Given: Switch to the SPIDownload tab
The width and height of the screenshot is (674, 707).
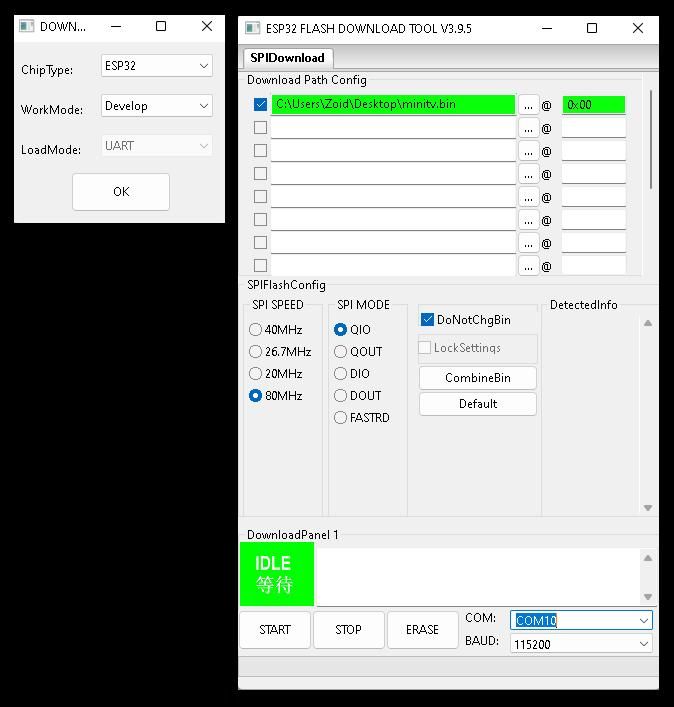Looking at the screenshot, I should (288, 58).
